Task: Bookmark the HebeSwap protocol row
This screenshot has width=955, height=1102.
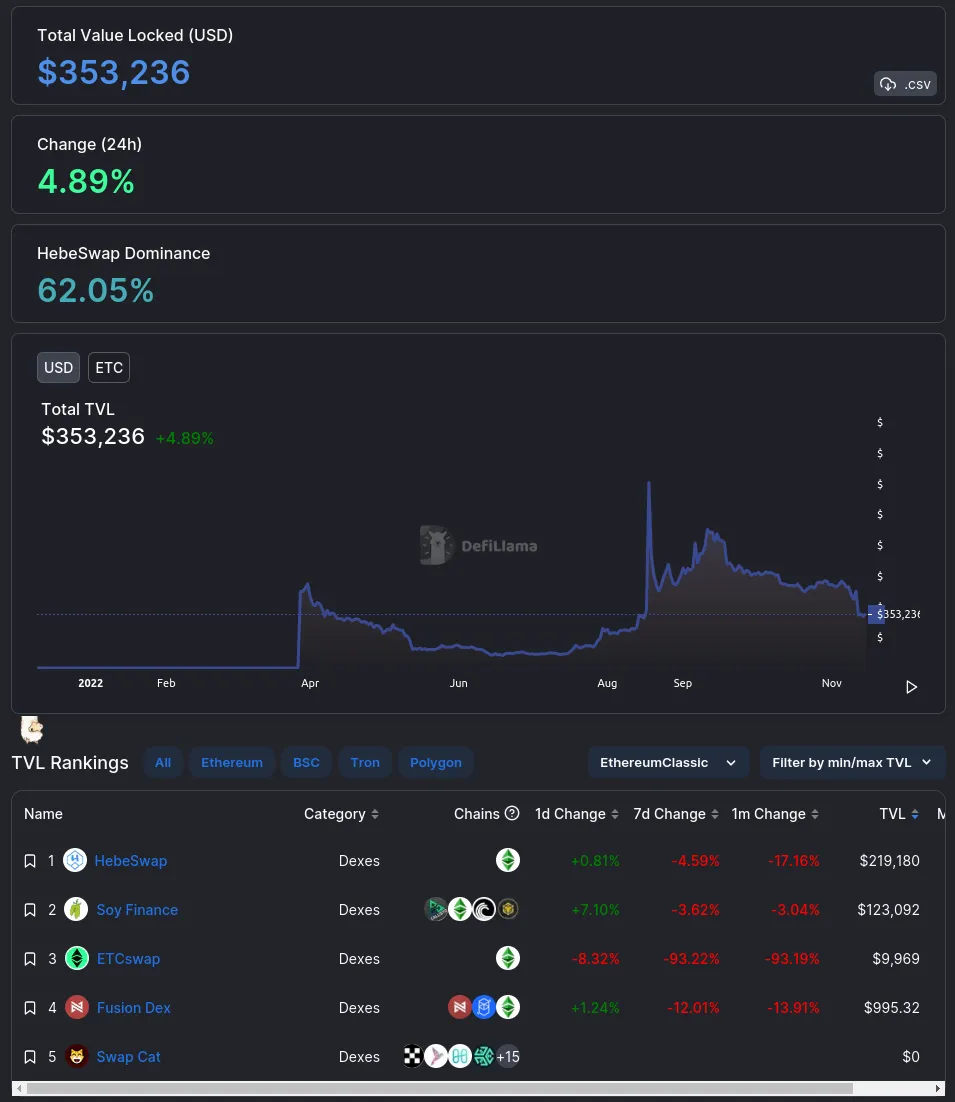Action: [x=30, y=861]
